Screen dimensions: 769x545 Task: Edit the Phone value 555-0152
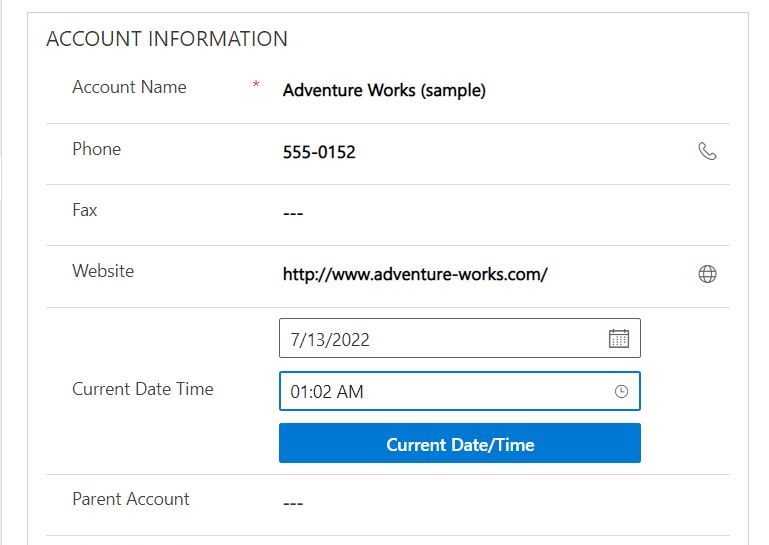[x=319, y=153]
